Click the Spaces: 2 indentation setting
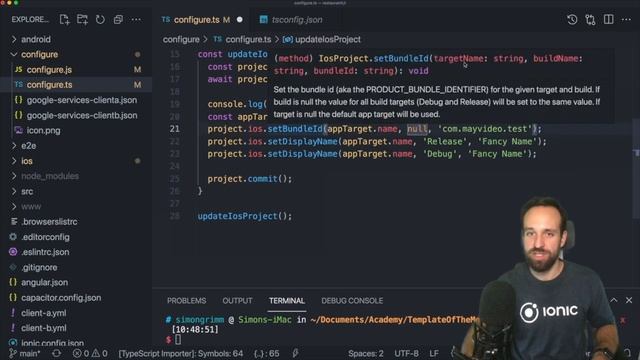 (x=366, y=353)
